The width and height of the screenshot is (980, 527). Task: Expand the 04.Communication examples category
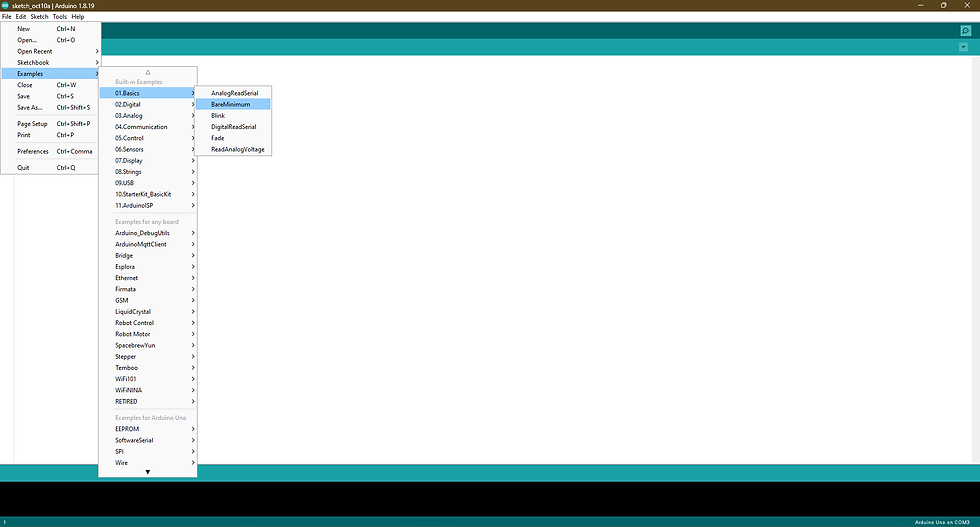148,127
